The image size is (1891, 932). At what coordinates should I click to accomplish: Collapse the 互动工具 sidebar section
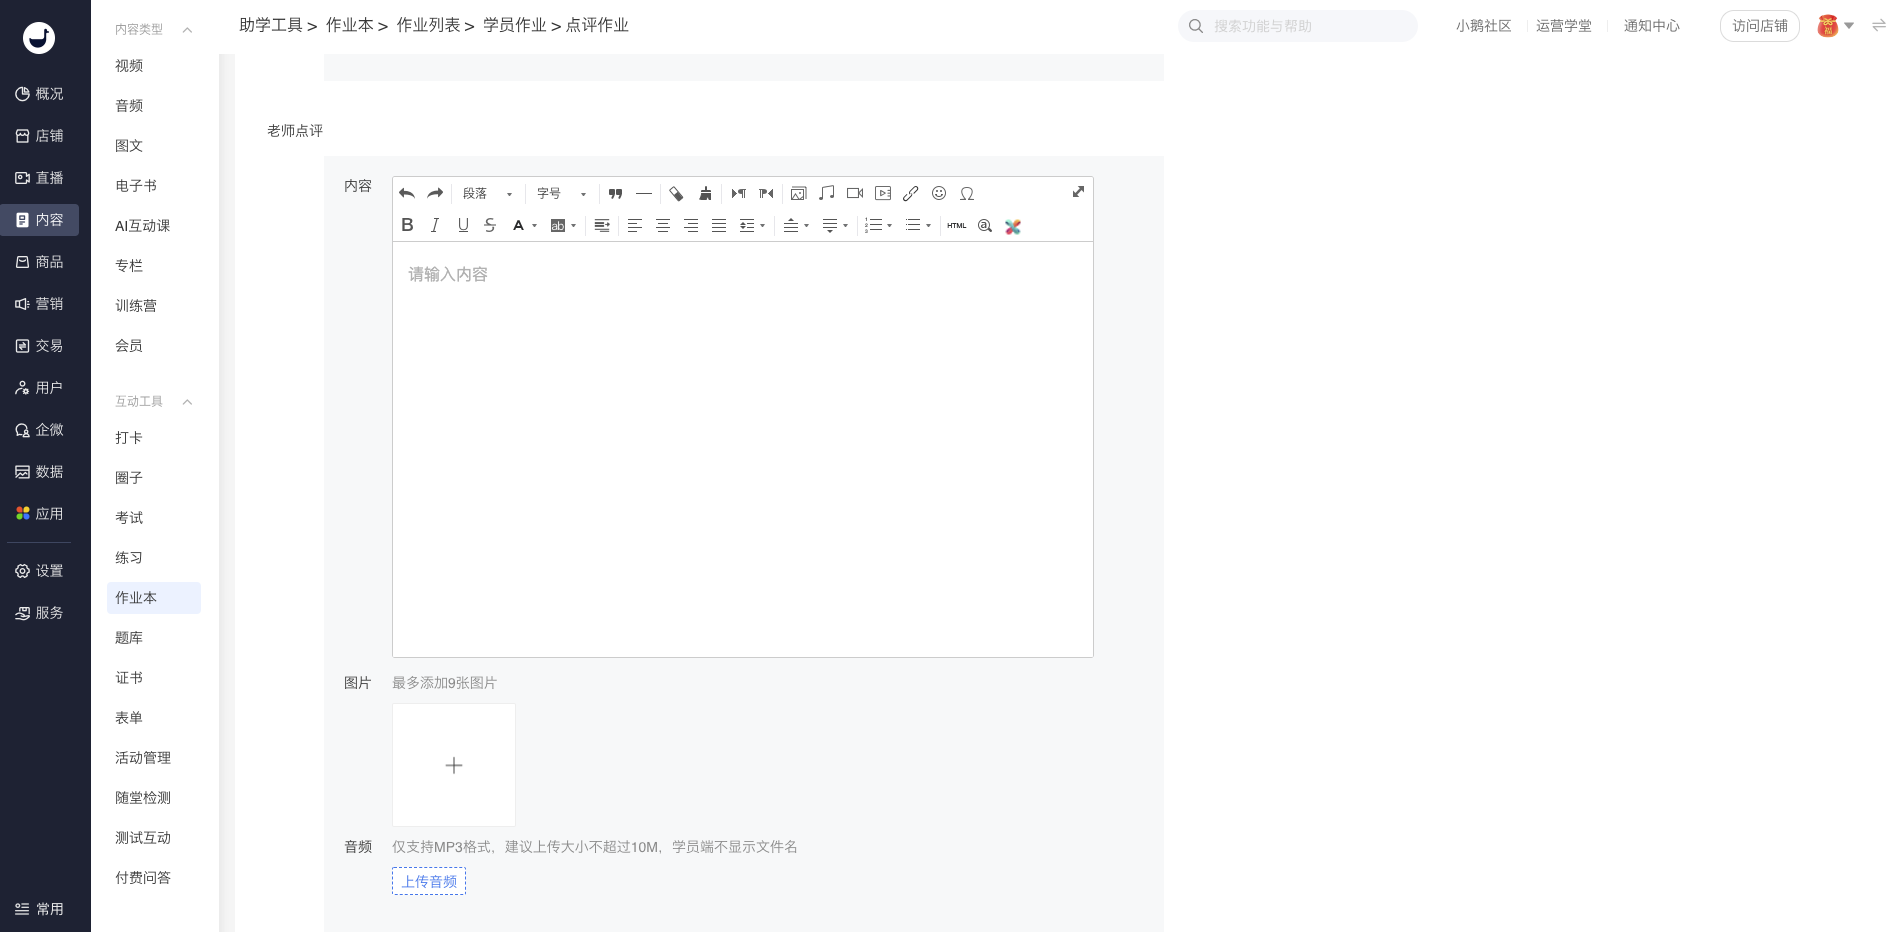(187, 402)
